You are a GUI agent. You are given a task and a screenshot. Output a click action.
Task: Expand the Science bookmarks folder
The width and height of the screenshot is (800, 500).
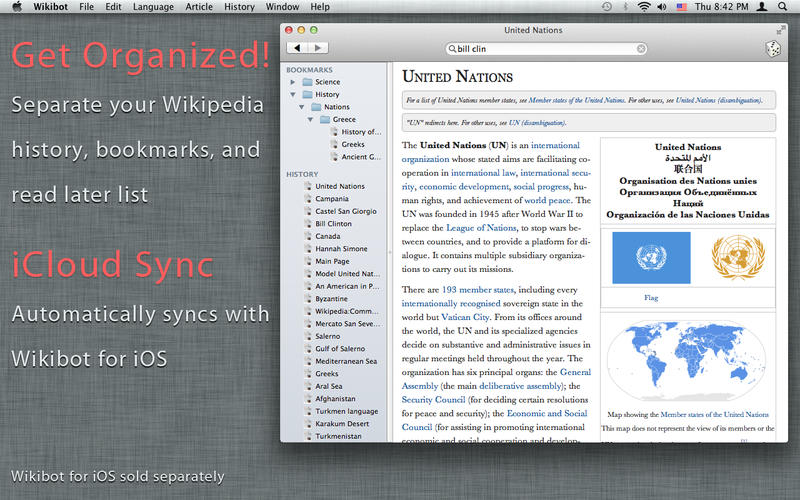coord(293,82)
